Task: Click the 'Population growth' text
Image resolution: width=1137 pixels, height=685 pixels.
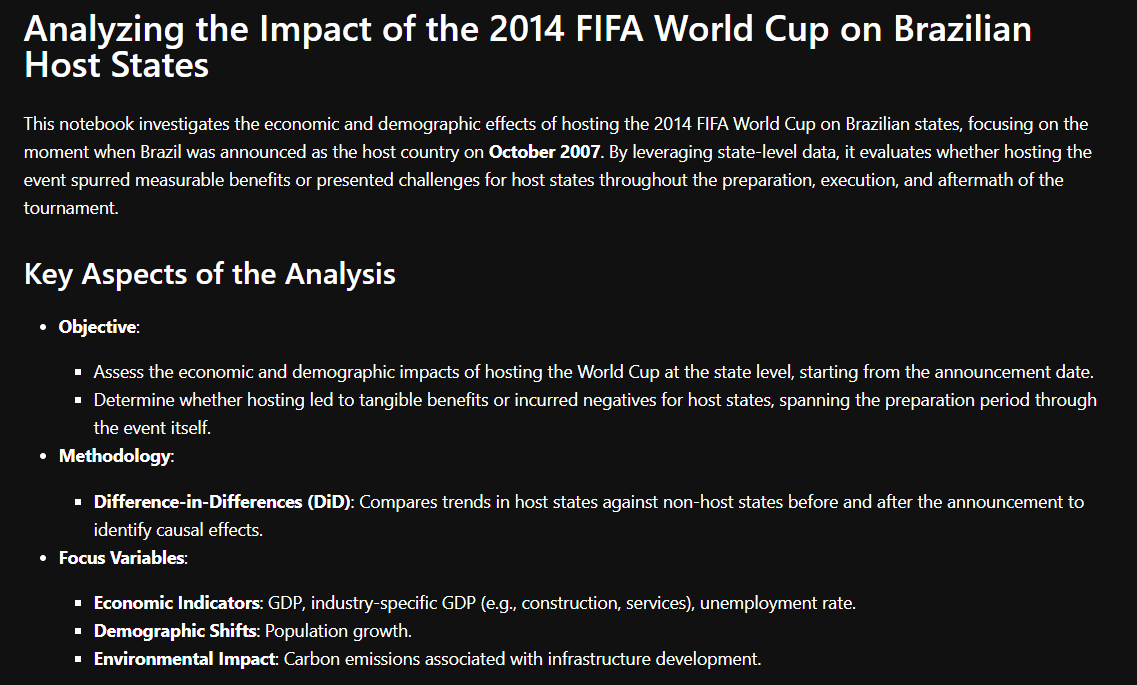Action: (x=337, y=631)
